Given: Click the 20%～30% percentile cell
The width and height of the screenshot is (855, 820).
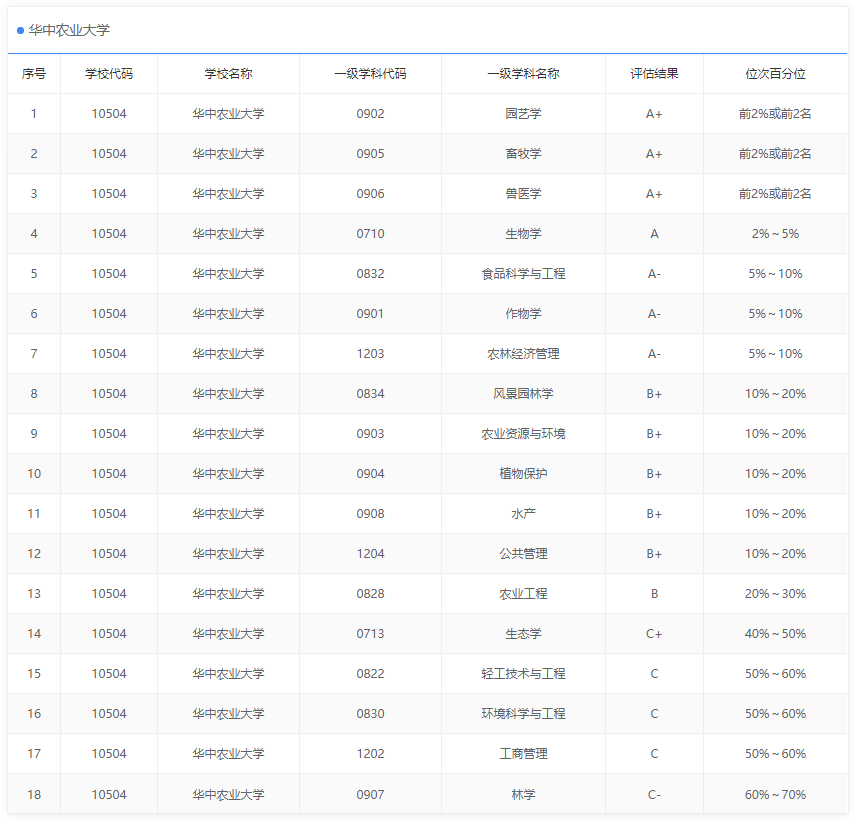Looking at the screenshot, I should click(x=775, y=593).
